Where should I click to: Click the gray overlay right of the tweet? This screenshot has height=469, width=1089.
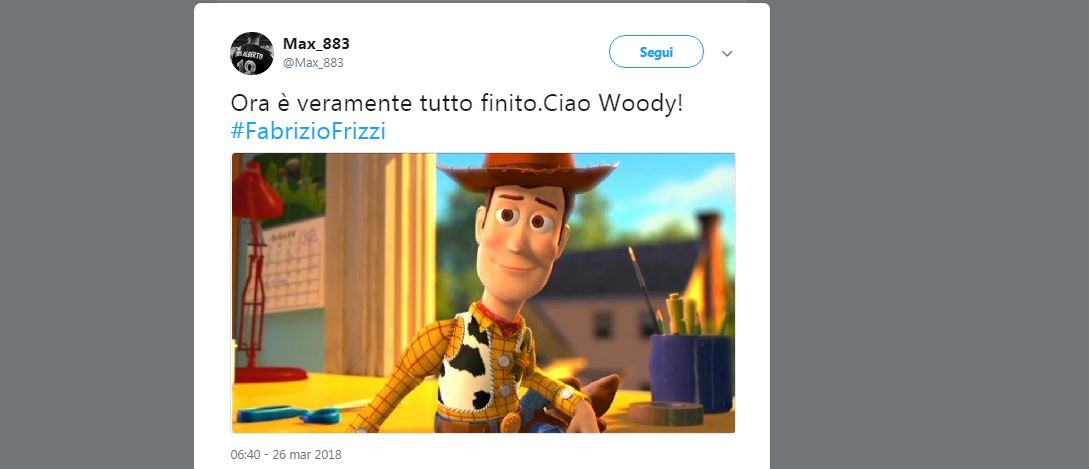click(929, 234)
